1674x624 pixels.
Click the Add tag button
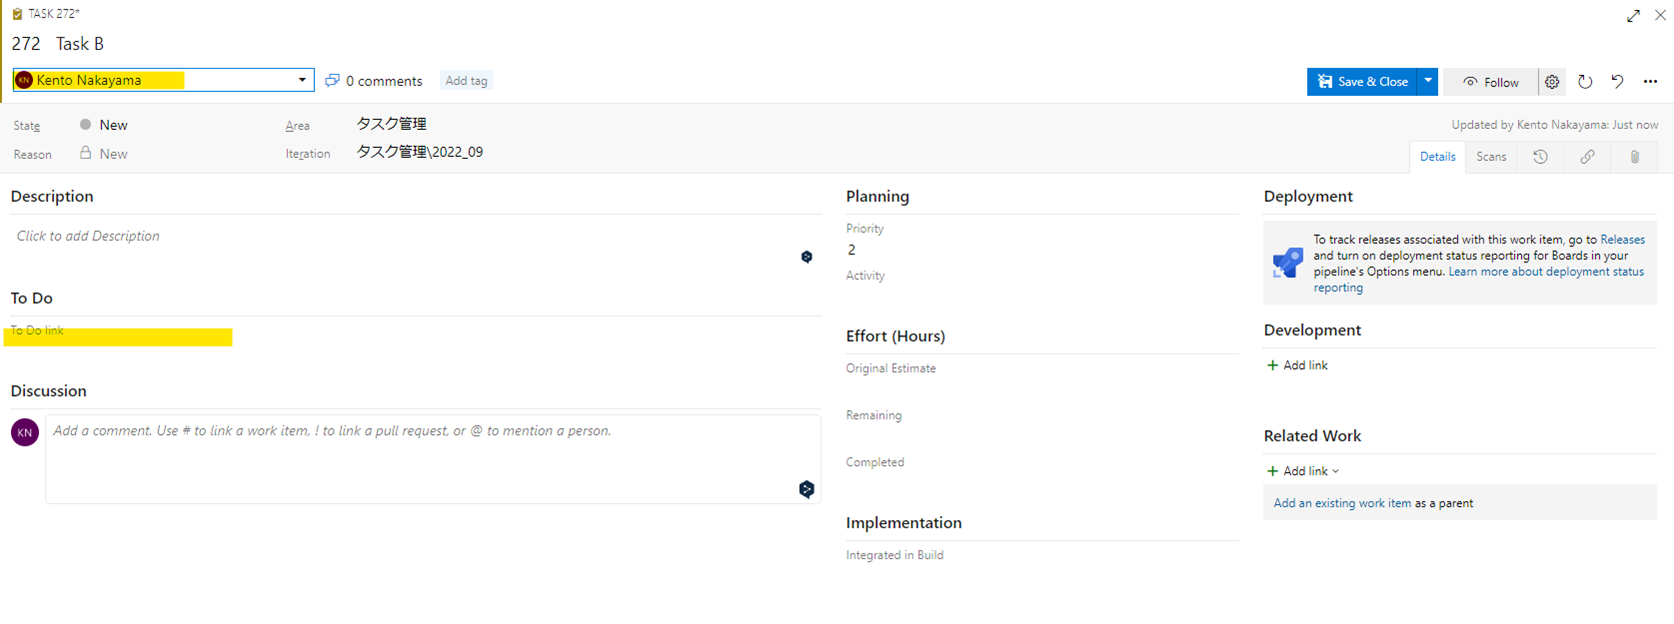coord(466,81)
